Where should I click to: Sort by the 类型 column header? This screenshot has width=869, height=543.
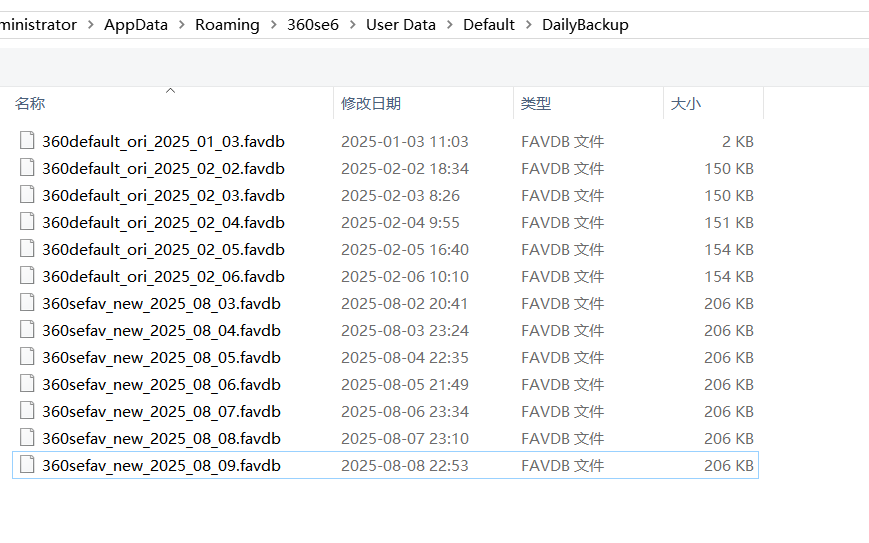click(x=536, y=104)
